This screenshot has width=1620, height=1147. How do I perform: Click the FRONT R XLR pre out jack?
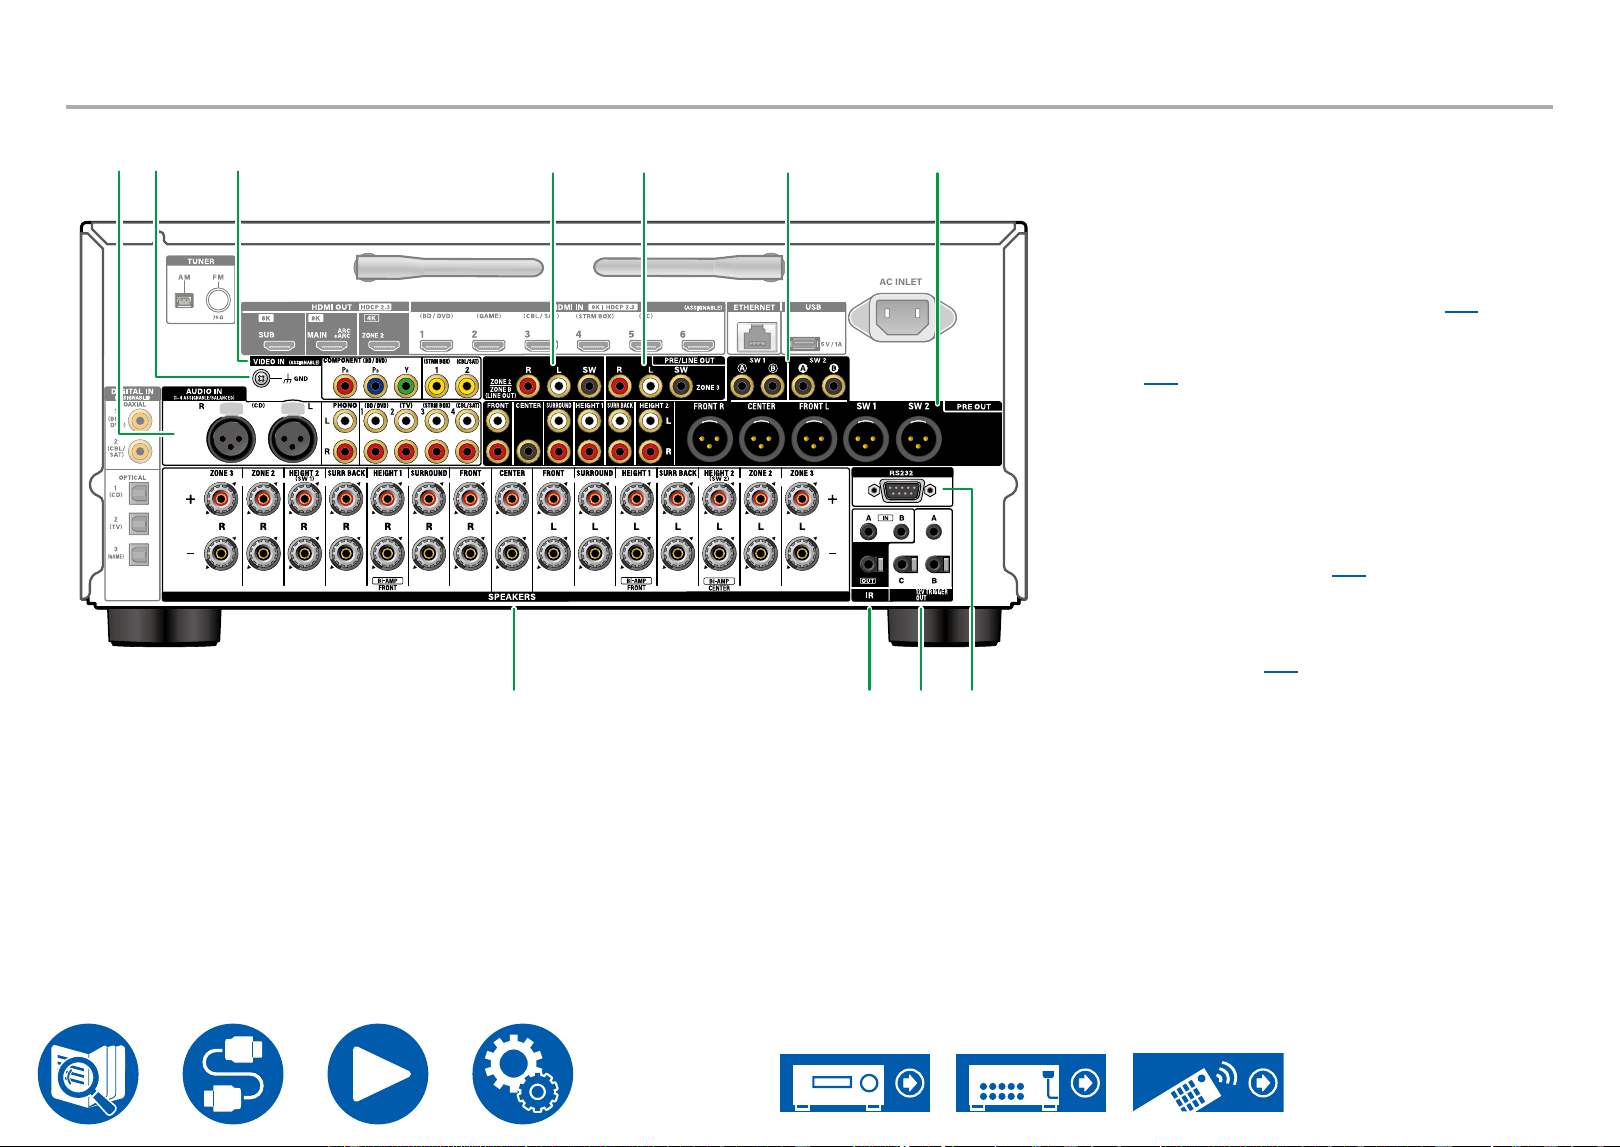711,438
